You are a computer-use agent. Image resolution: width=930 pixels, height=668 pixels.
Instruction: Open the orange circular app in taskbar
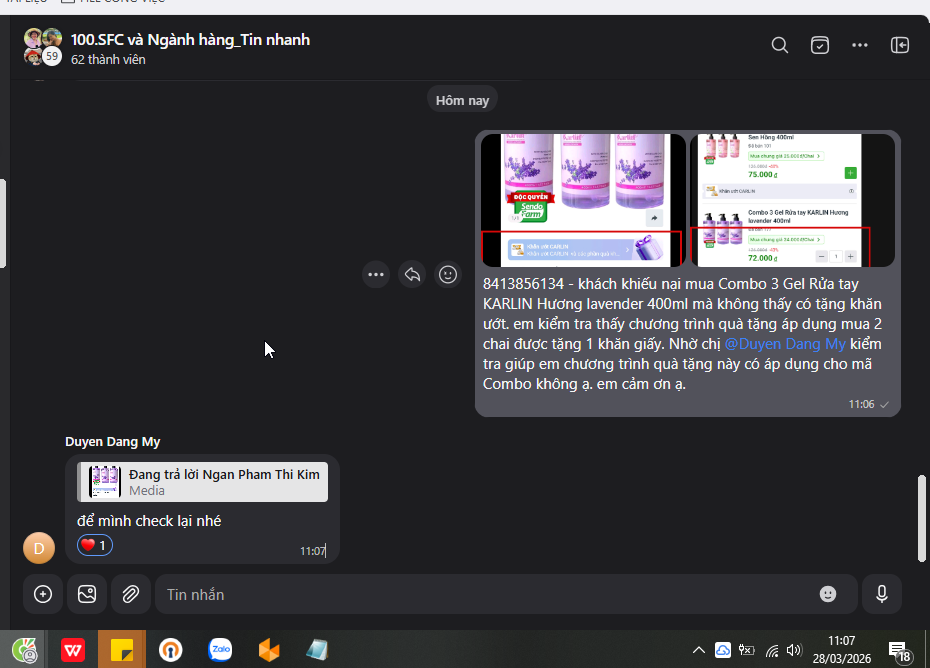pos(171,650)
